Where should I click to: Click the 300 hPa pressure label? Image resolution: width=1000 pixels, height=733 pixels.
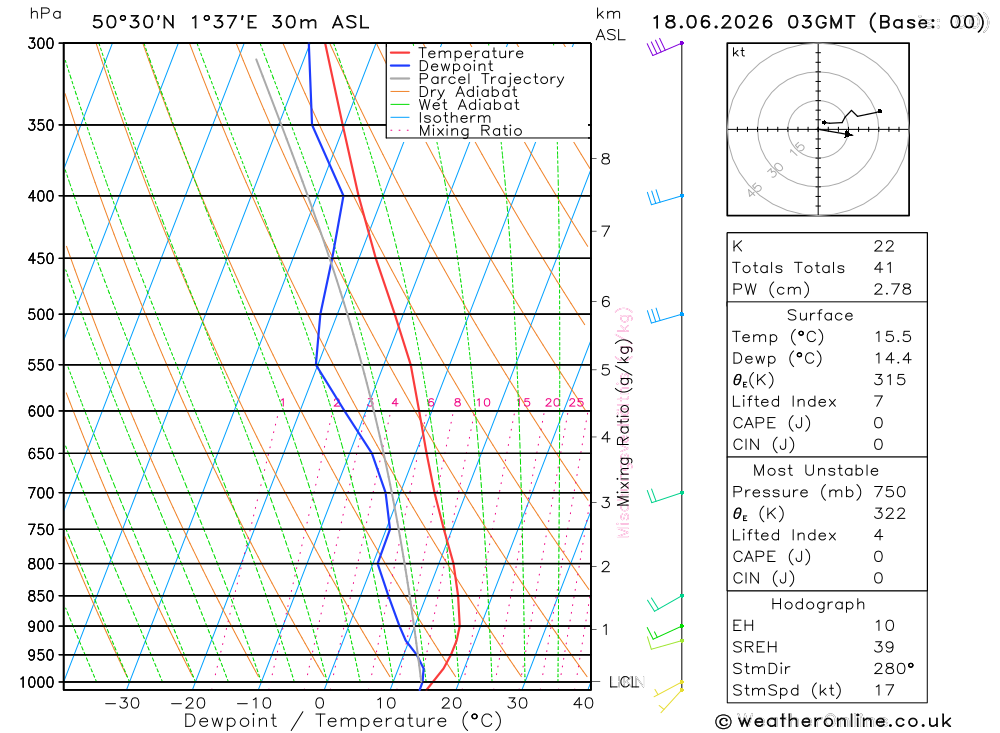(41, 43)
